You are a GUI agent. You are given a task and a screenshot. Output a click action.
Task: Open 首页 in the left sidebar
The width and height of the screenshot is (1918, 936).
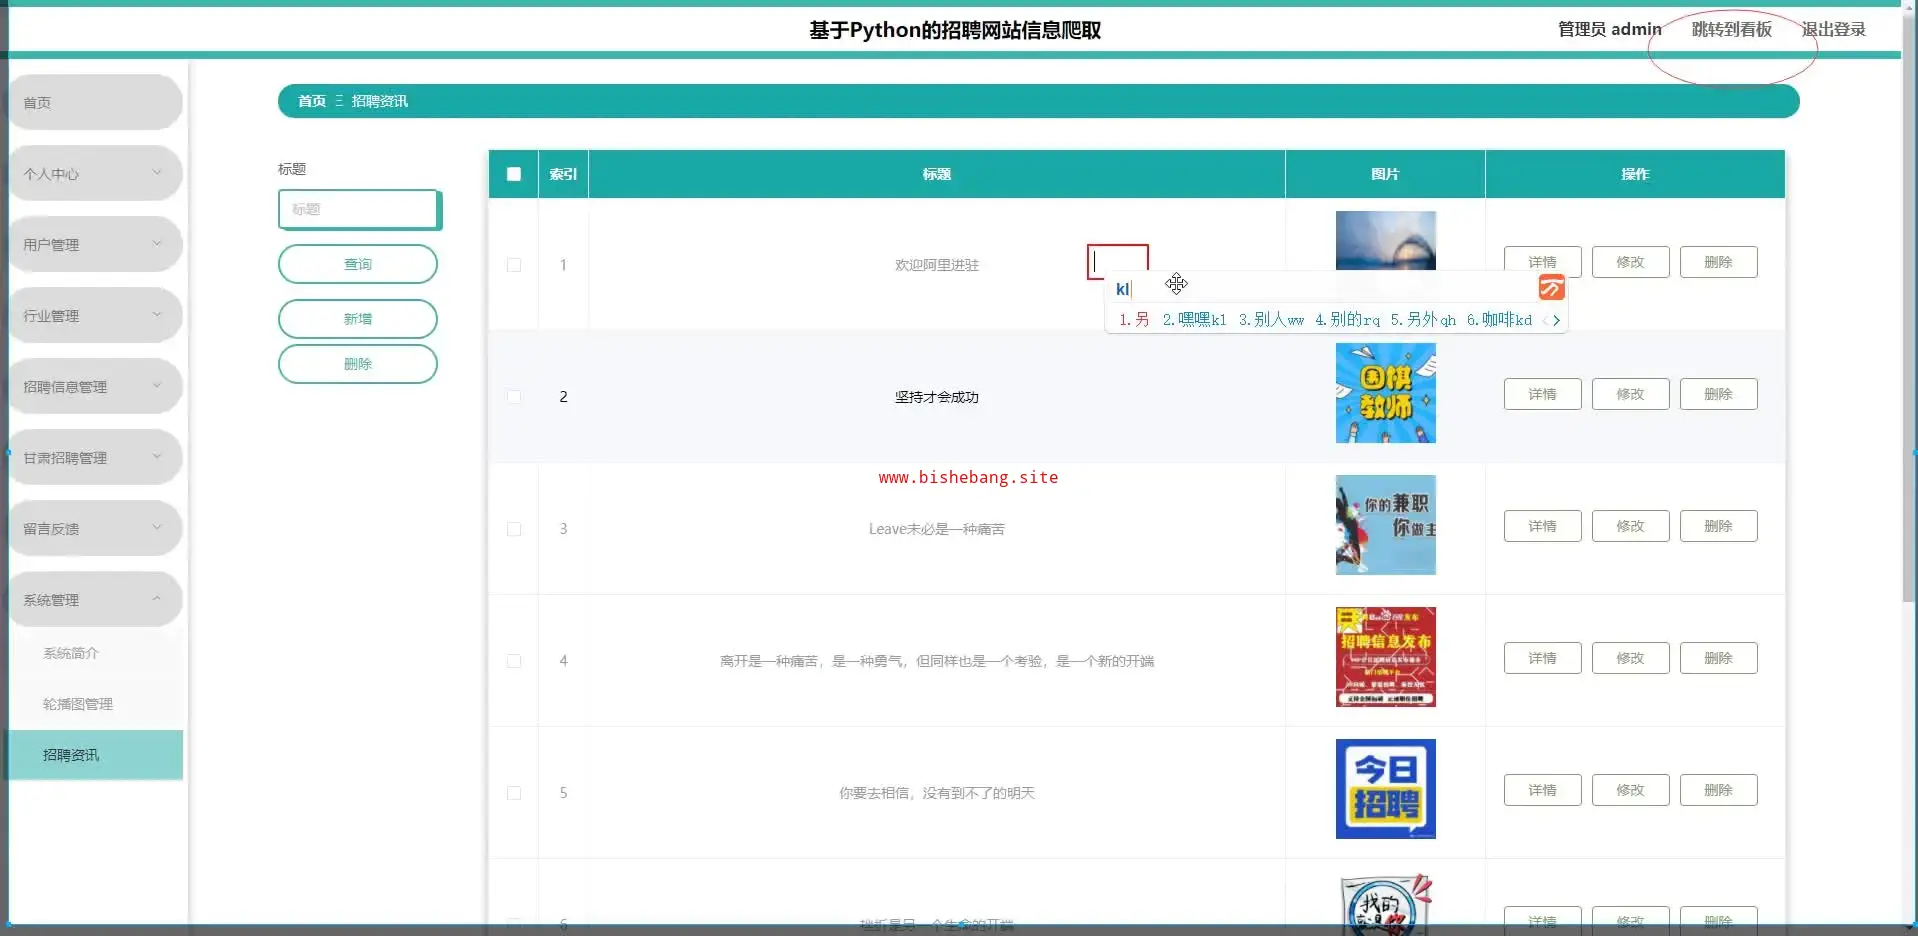(x=96, y=103)
